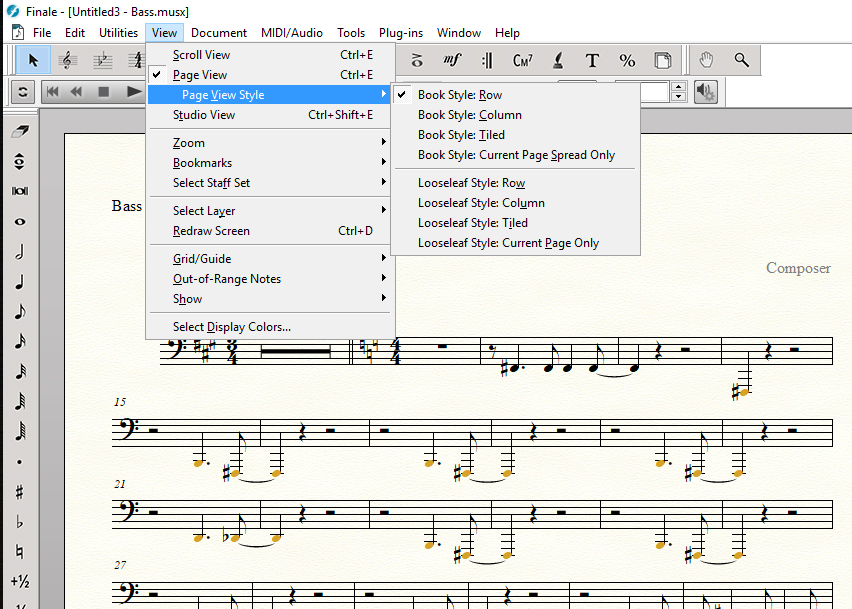Select the Chord tool (CM7)
Viewport: 852px width, 609px height.
click(x=522, y=60)
